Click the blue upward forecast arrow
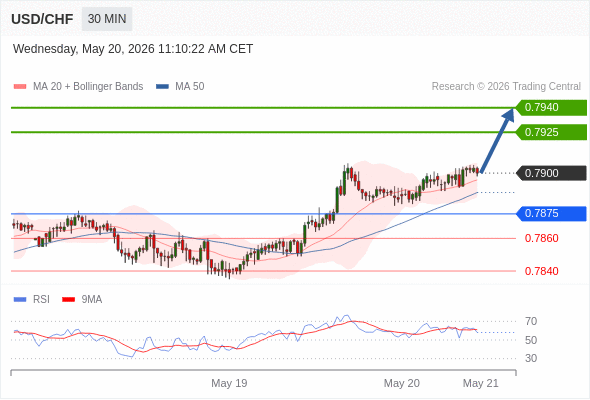The width and height of the screenshot is (590, 400). [497, 141]
